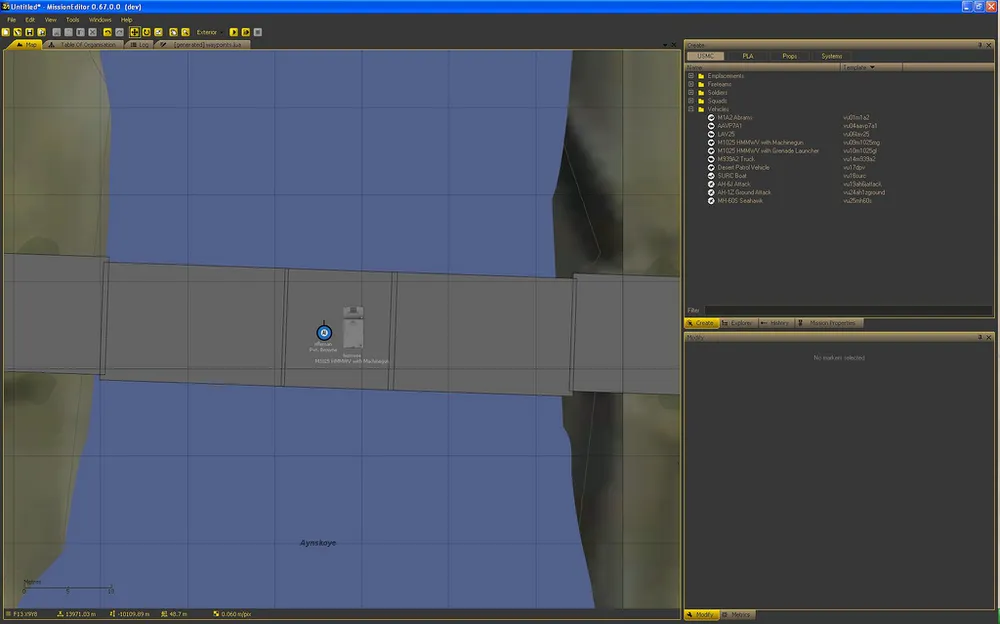Image resolution: width=1000 pixels, height=624 pixels.
Task: Select the blue rifleman unit marker on map
Action: coord(323,333)
